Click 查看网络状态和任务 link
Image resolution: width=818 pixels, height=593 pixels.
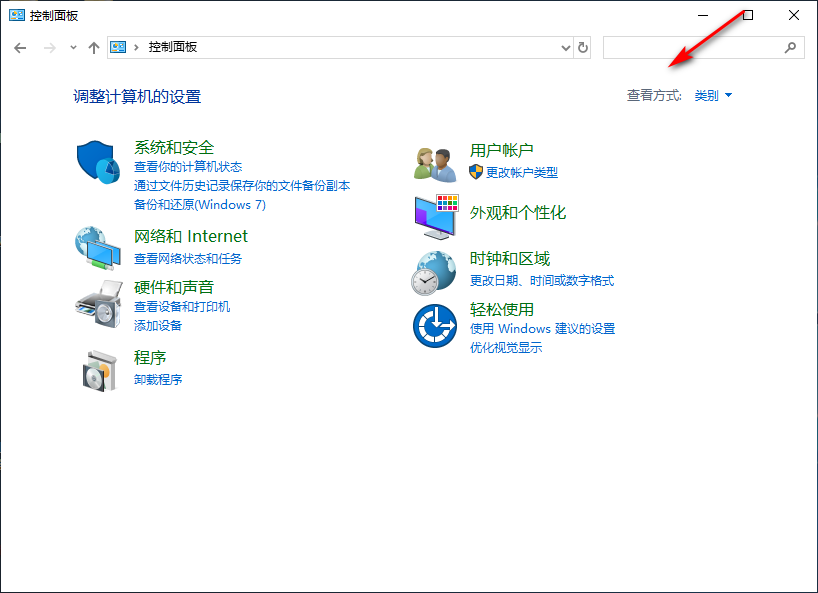(188, 258)
